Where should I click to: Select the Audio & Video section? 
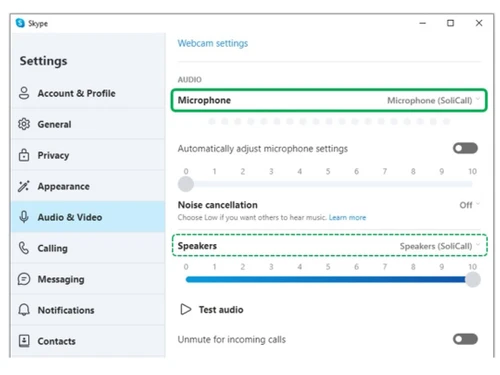coord(88,217)
